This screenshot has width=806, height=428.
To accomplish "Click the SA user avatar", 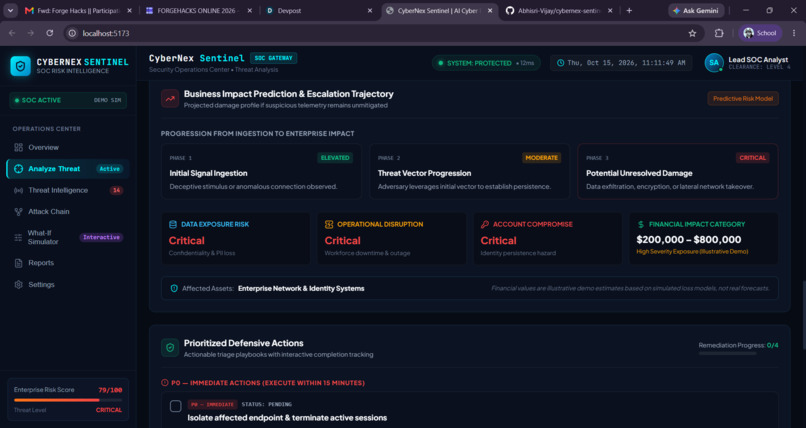I will click(714, 63).
